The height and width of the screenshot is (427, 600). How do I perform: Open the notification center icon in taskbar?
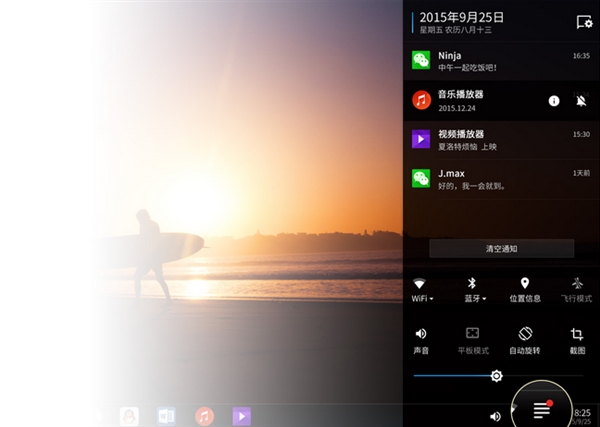(542, 409)
